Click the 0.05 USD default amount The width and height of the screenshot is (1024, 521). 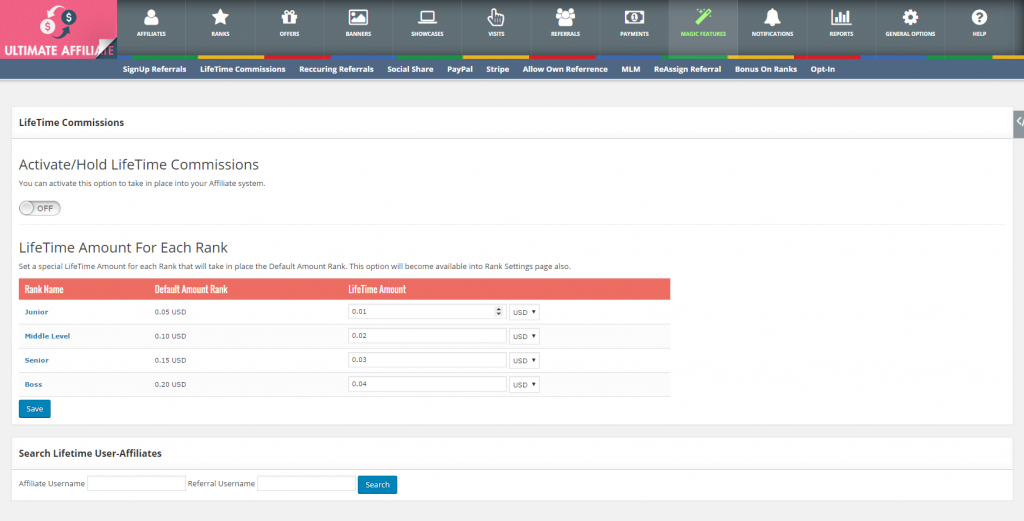[x=170, y=312]
